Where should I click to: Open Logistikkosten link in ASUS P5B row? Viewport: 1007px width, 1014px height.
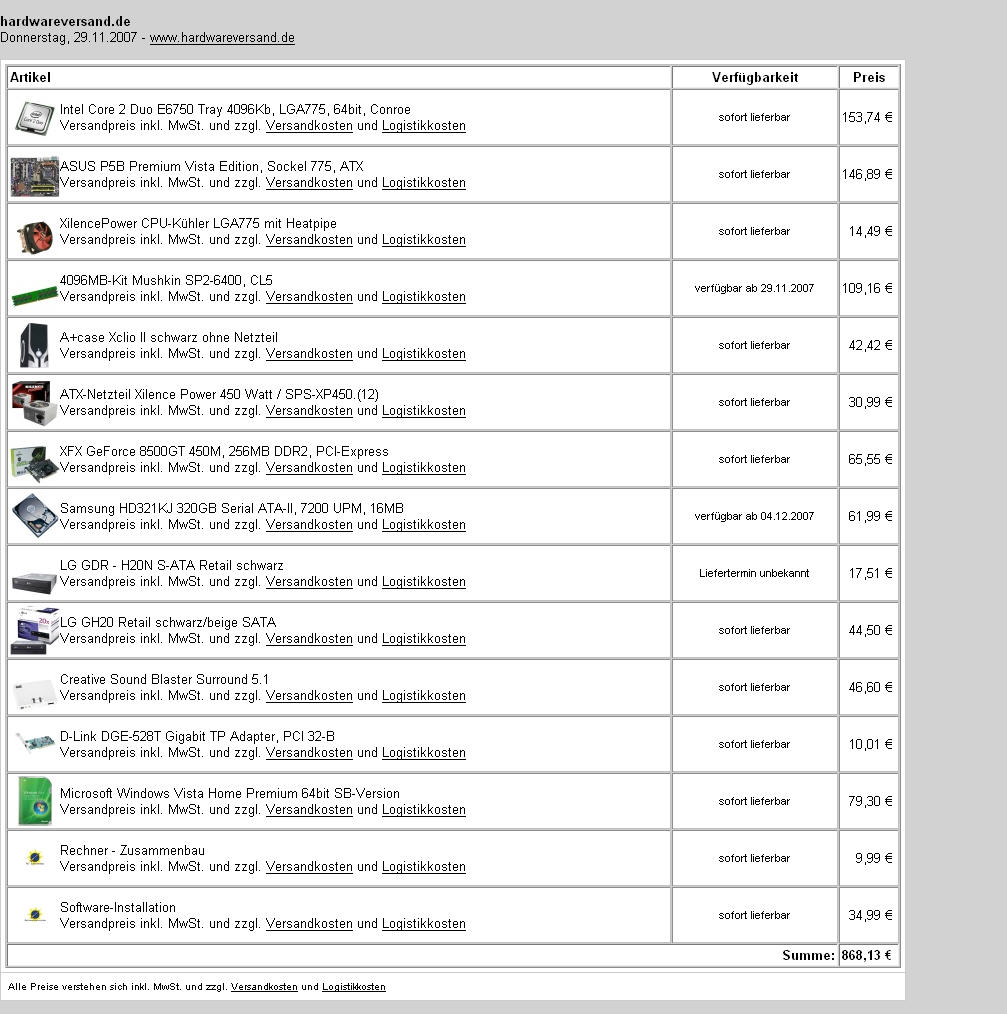[424, 183]
